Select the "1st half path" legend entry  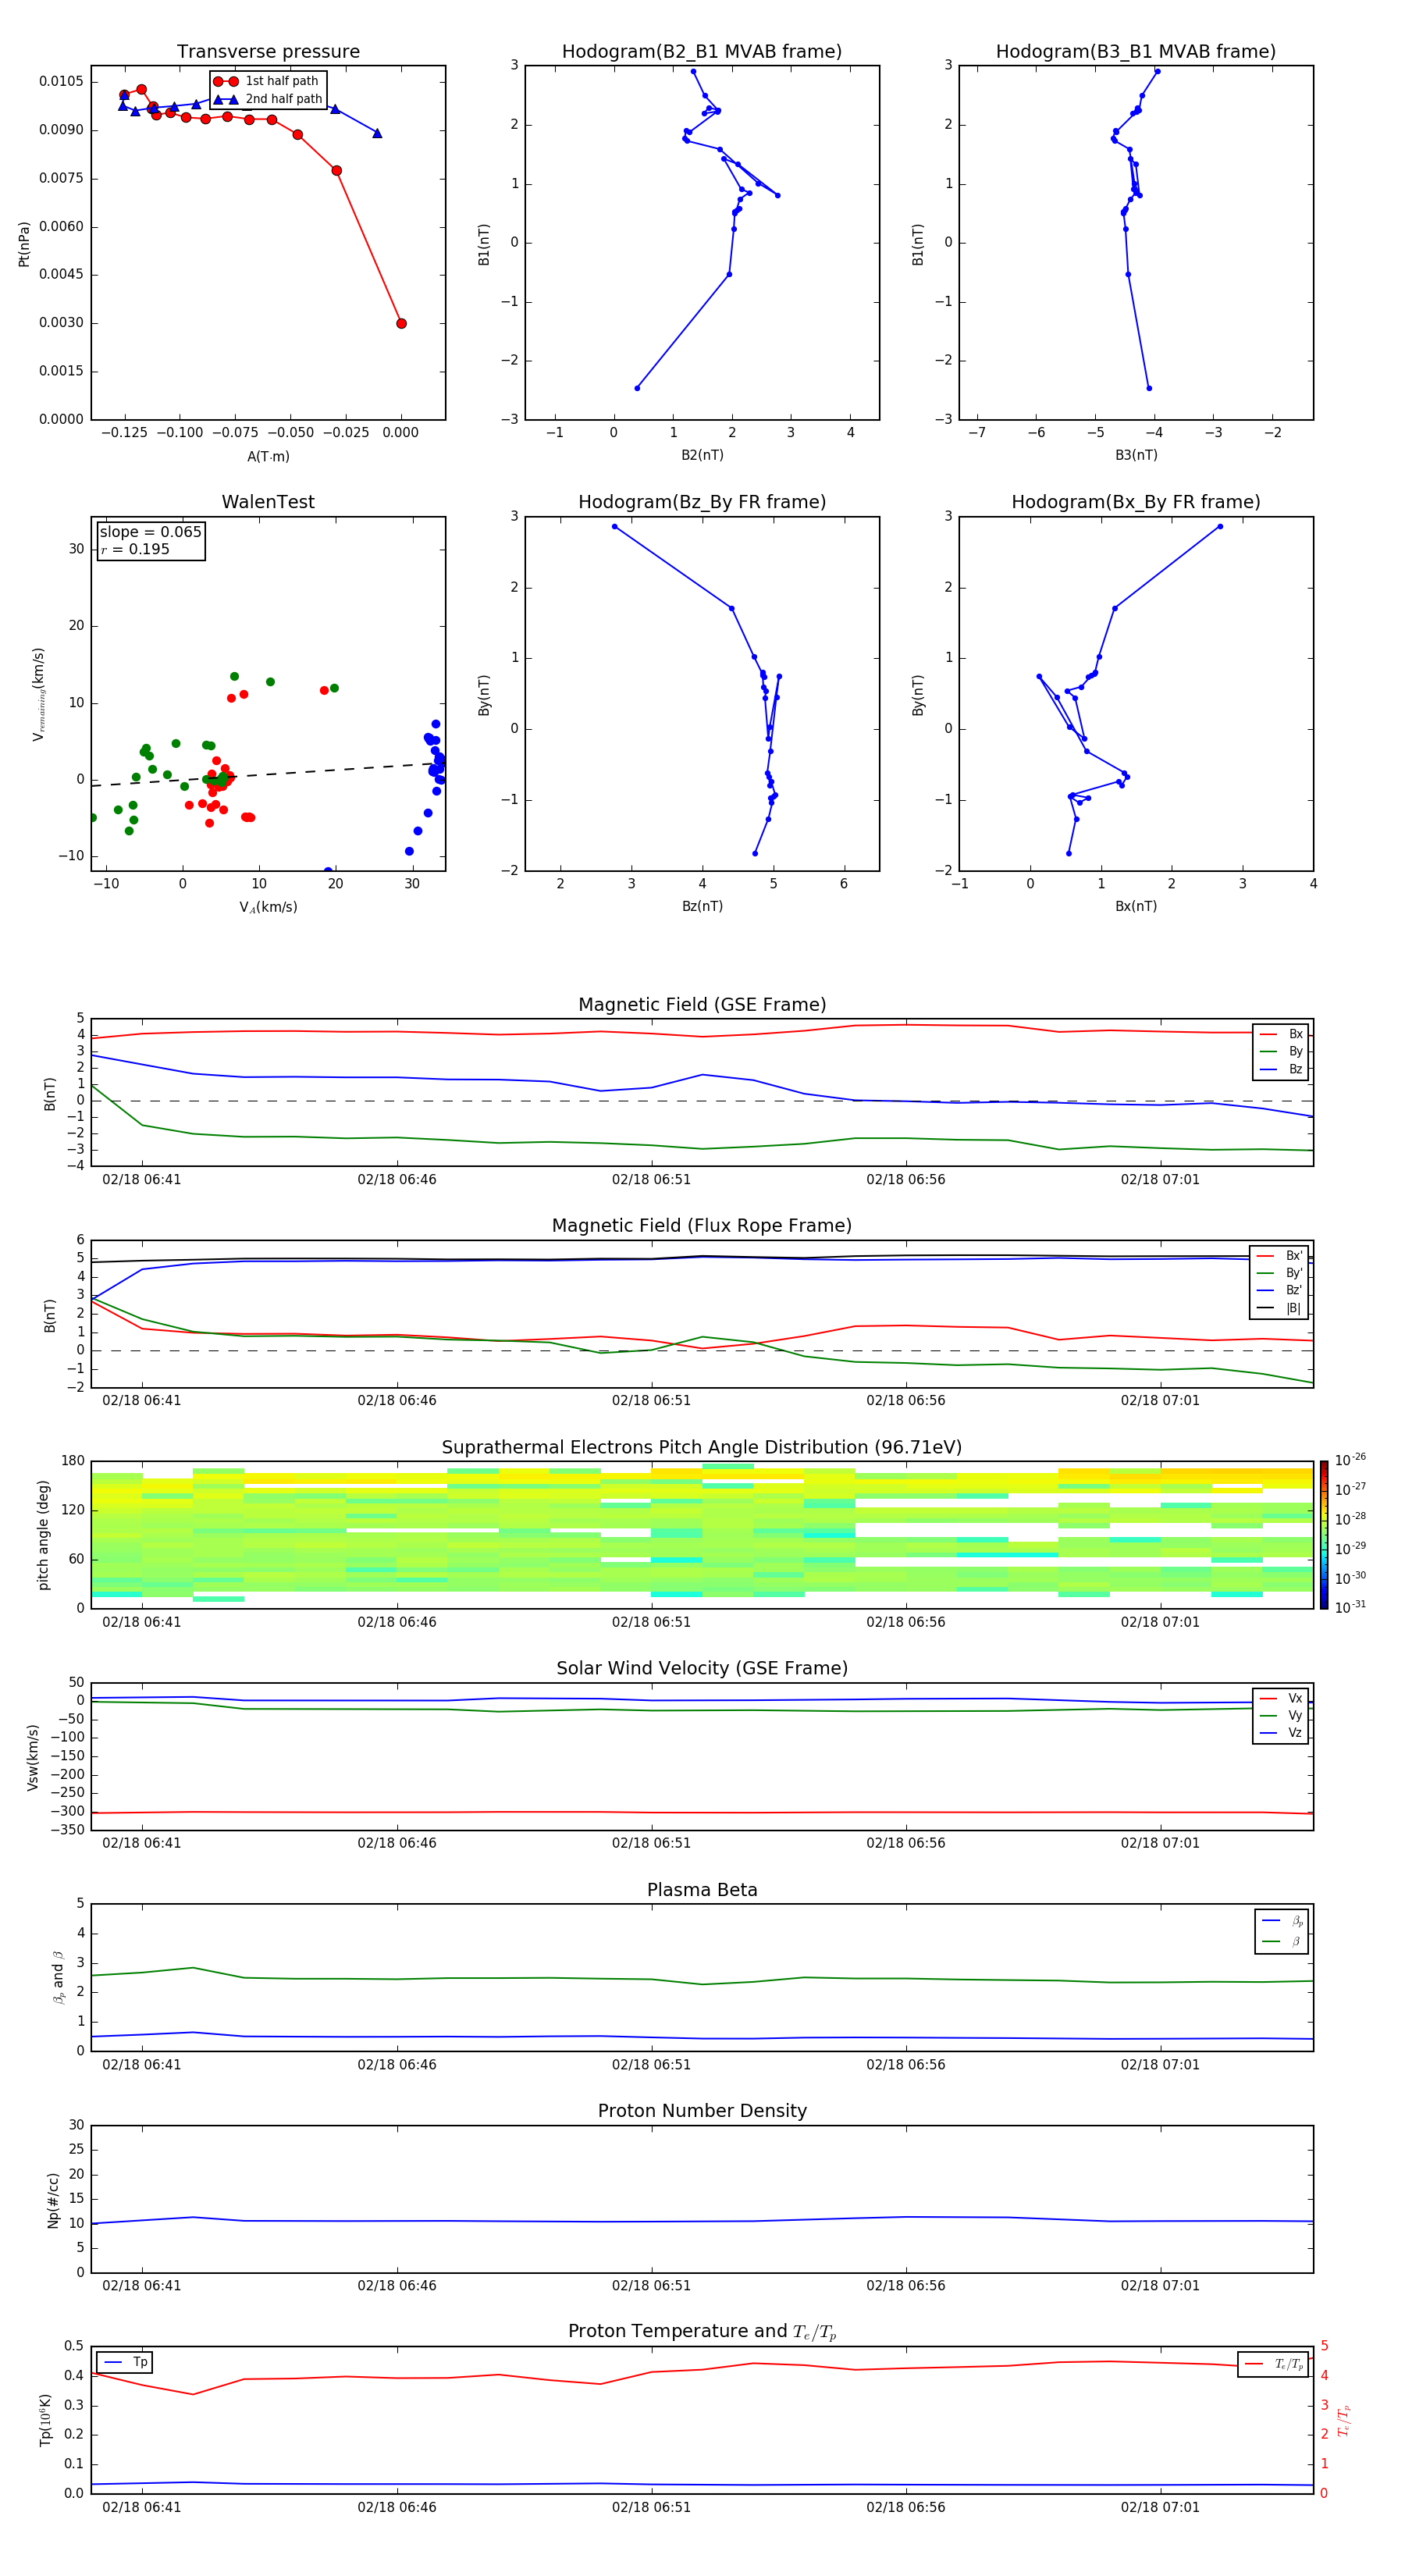(x=267, y=81)
